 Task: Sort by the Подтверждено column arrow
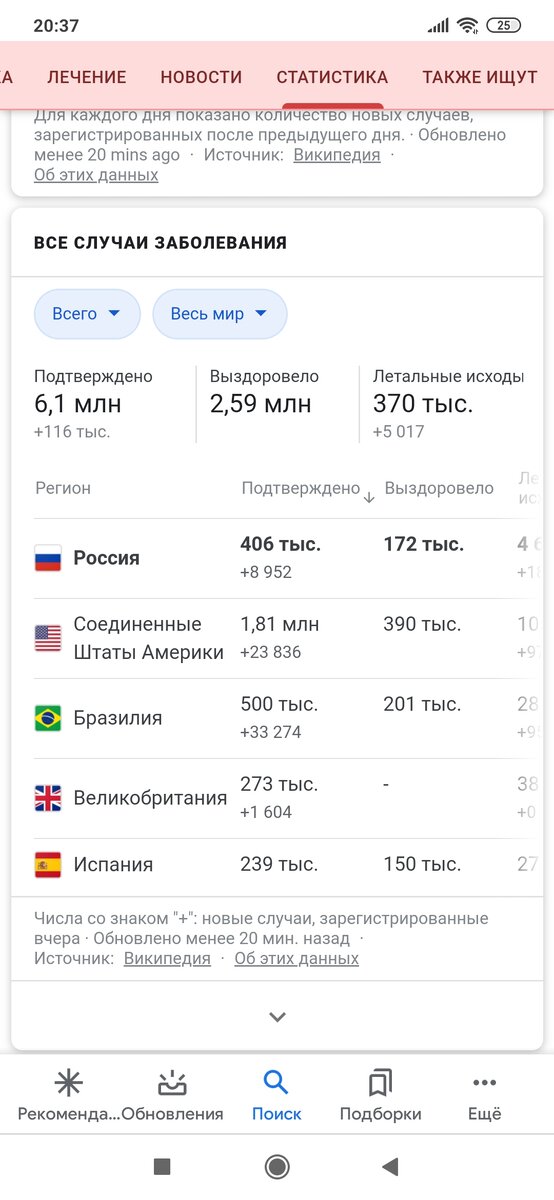click(369, 497)
